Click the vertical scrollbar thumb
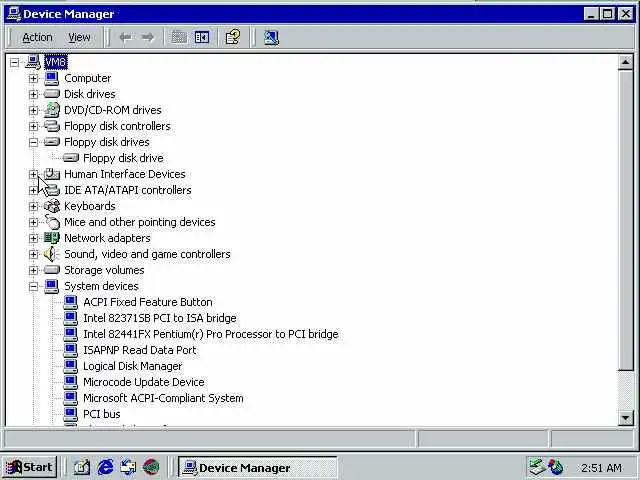This screenshot has height=480, width=640. [x=625, y=220]
